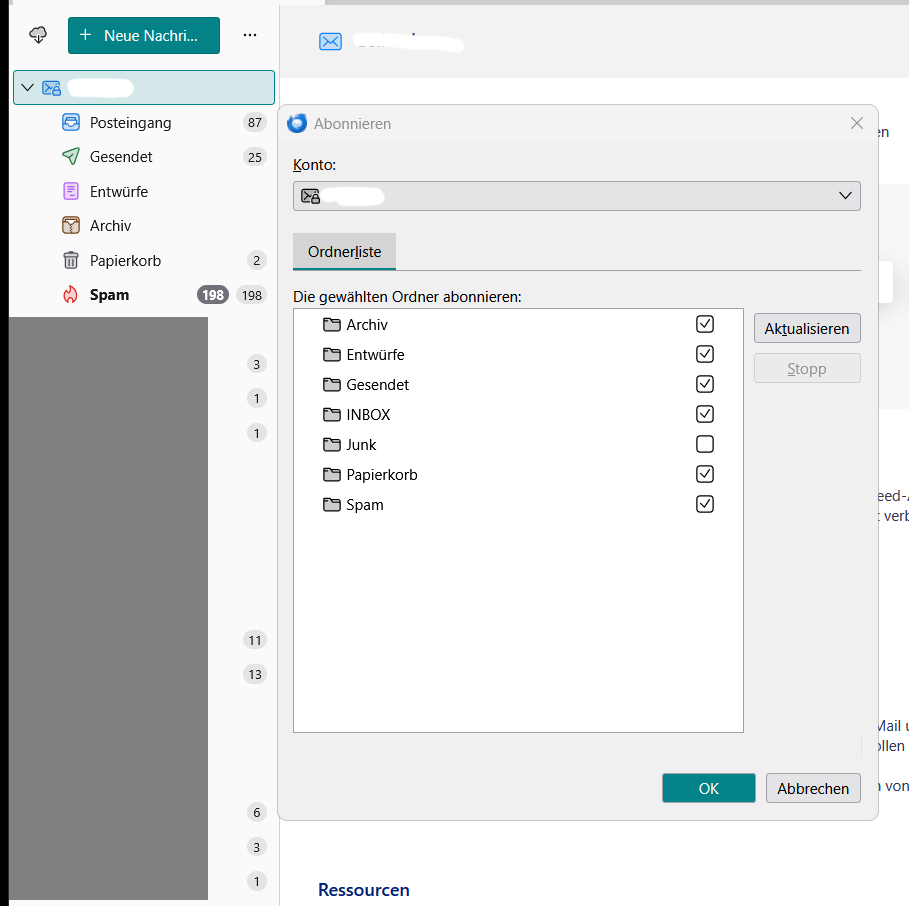Viewport: 909px width, 906px height.
Task: Close the Abonnieren dialog
Action: [857, 123]
